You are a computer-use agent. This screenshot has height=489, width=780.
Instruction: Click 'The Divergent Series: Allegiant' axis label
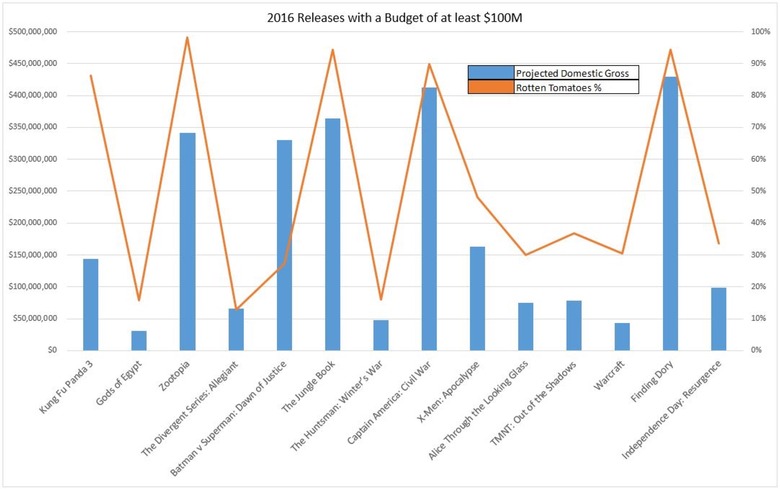coord(189,408)
